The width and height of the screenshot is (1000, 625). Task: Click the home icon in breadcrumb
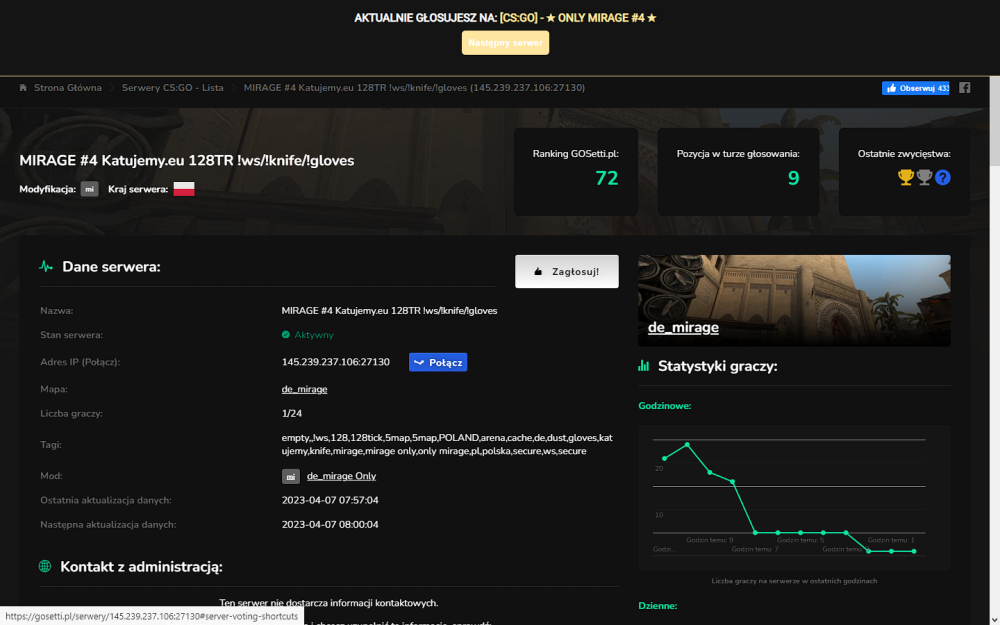click(x=23, y=88)
